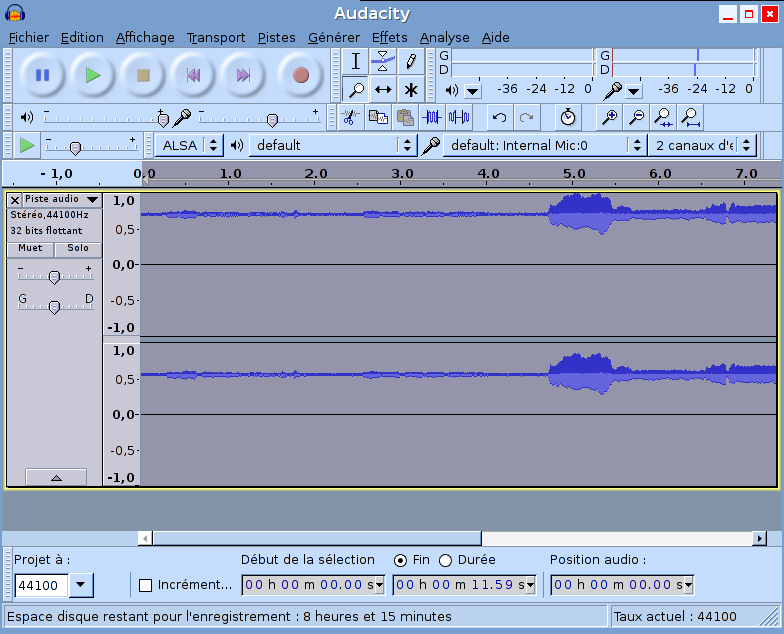
Task: Skip to start of track
Action: [194, 76]
